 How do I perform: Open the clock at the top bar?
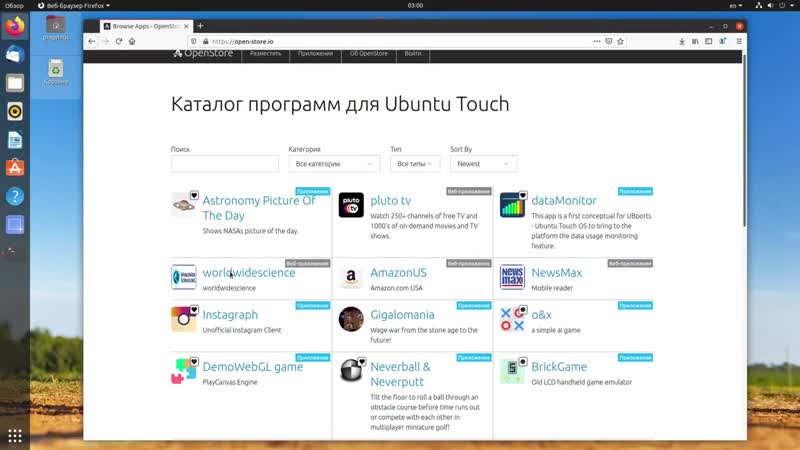click(x=415, y=6)
